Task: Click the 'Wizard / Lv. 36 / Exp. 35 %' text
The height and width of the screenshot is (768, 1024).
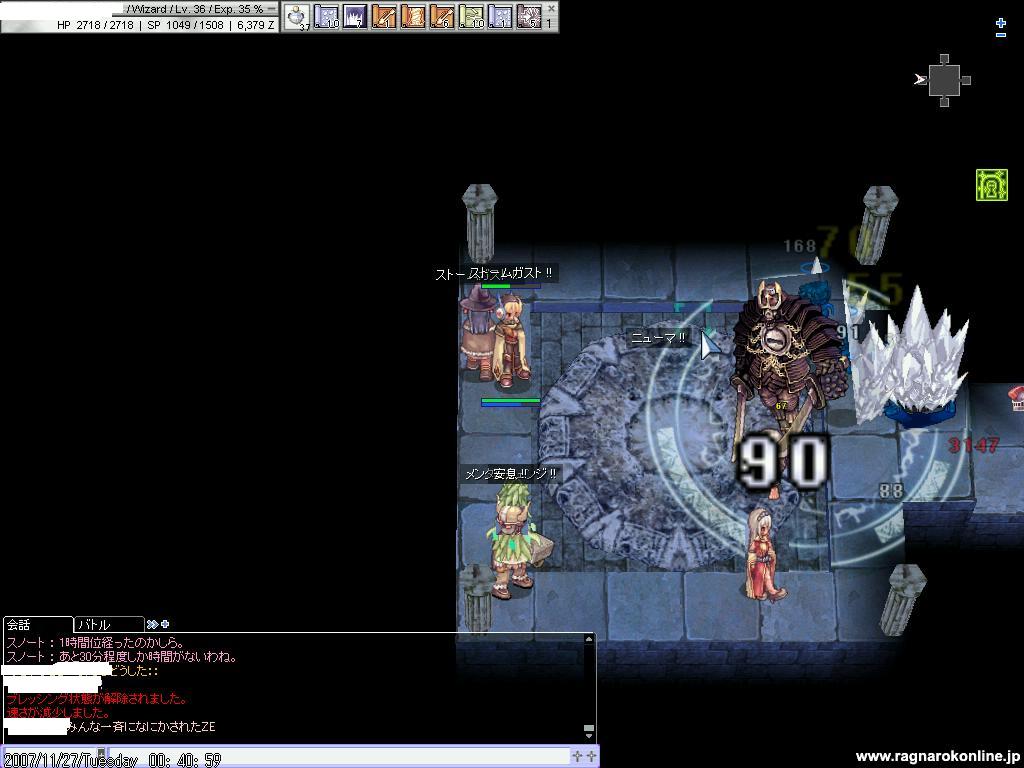Action: click(197, 9)
